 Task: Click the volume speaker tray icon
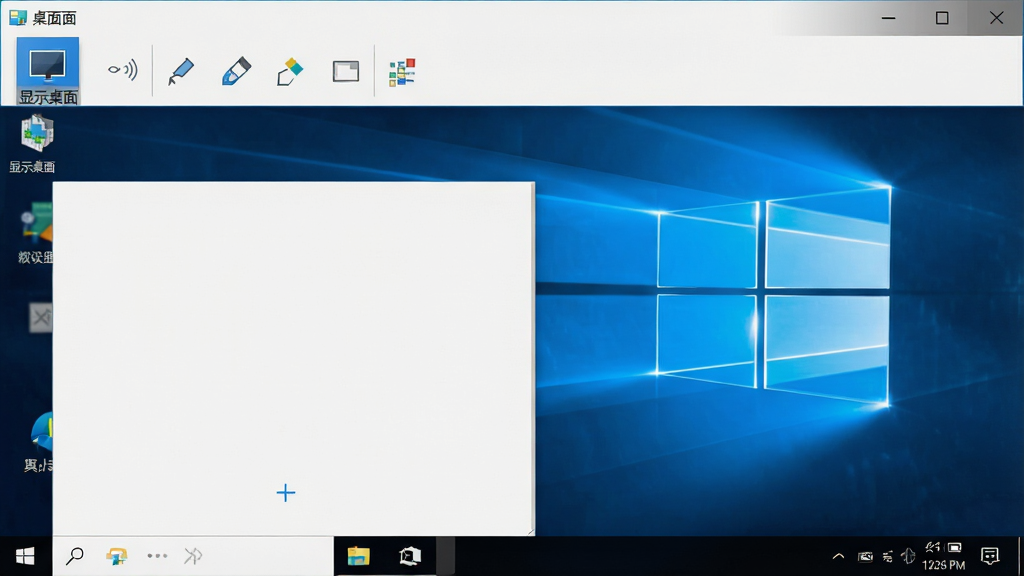click(908, 556)
